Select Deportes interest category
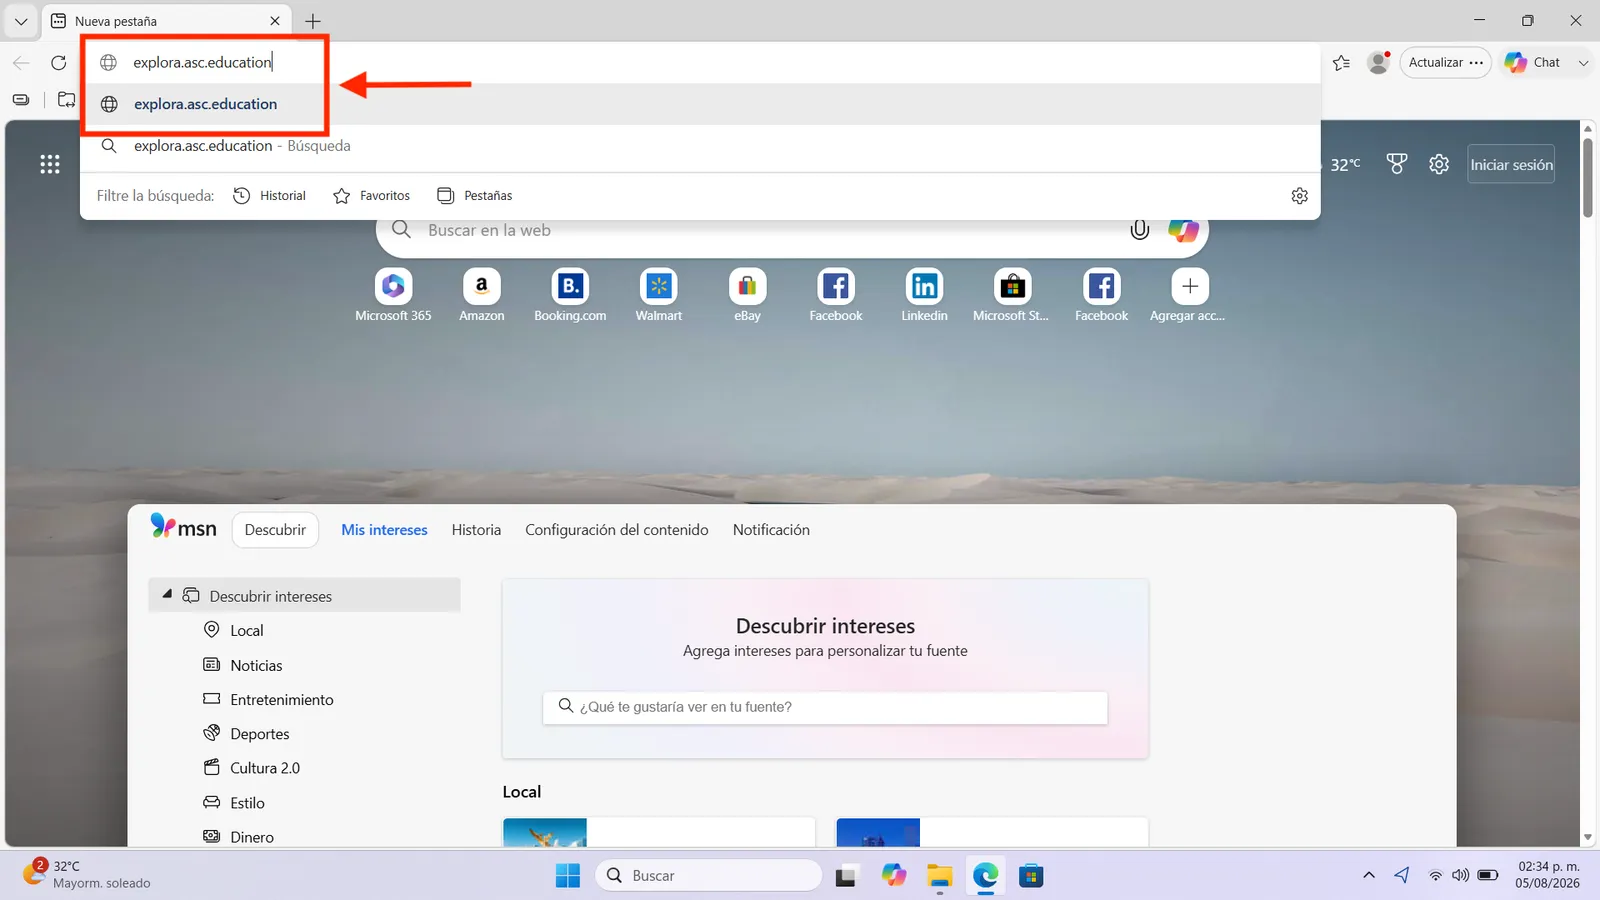 pos(246,733)
